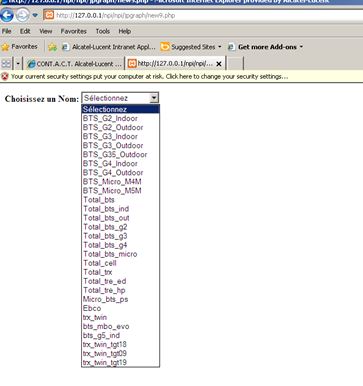Screen dimensions: 363x386
Task: Switch to http://127.0.0.1/npi/npi tab
Action: tap(171, 63)
